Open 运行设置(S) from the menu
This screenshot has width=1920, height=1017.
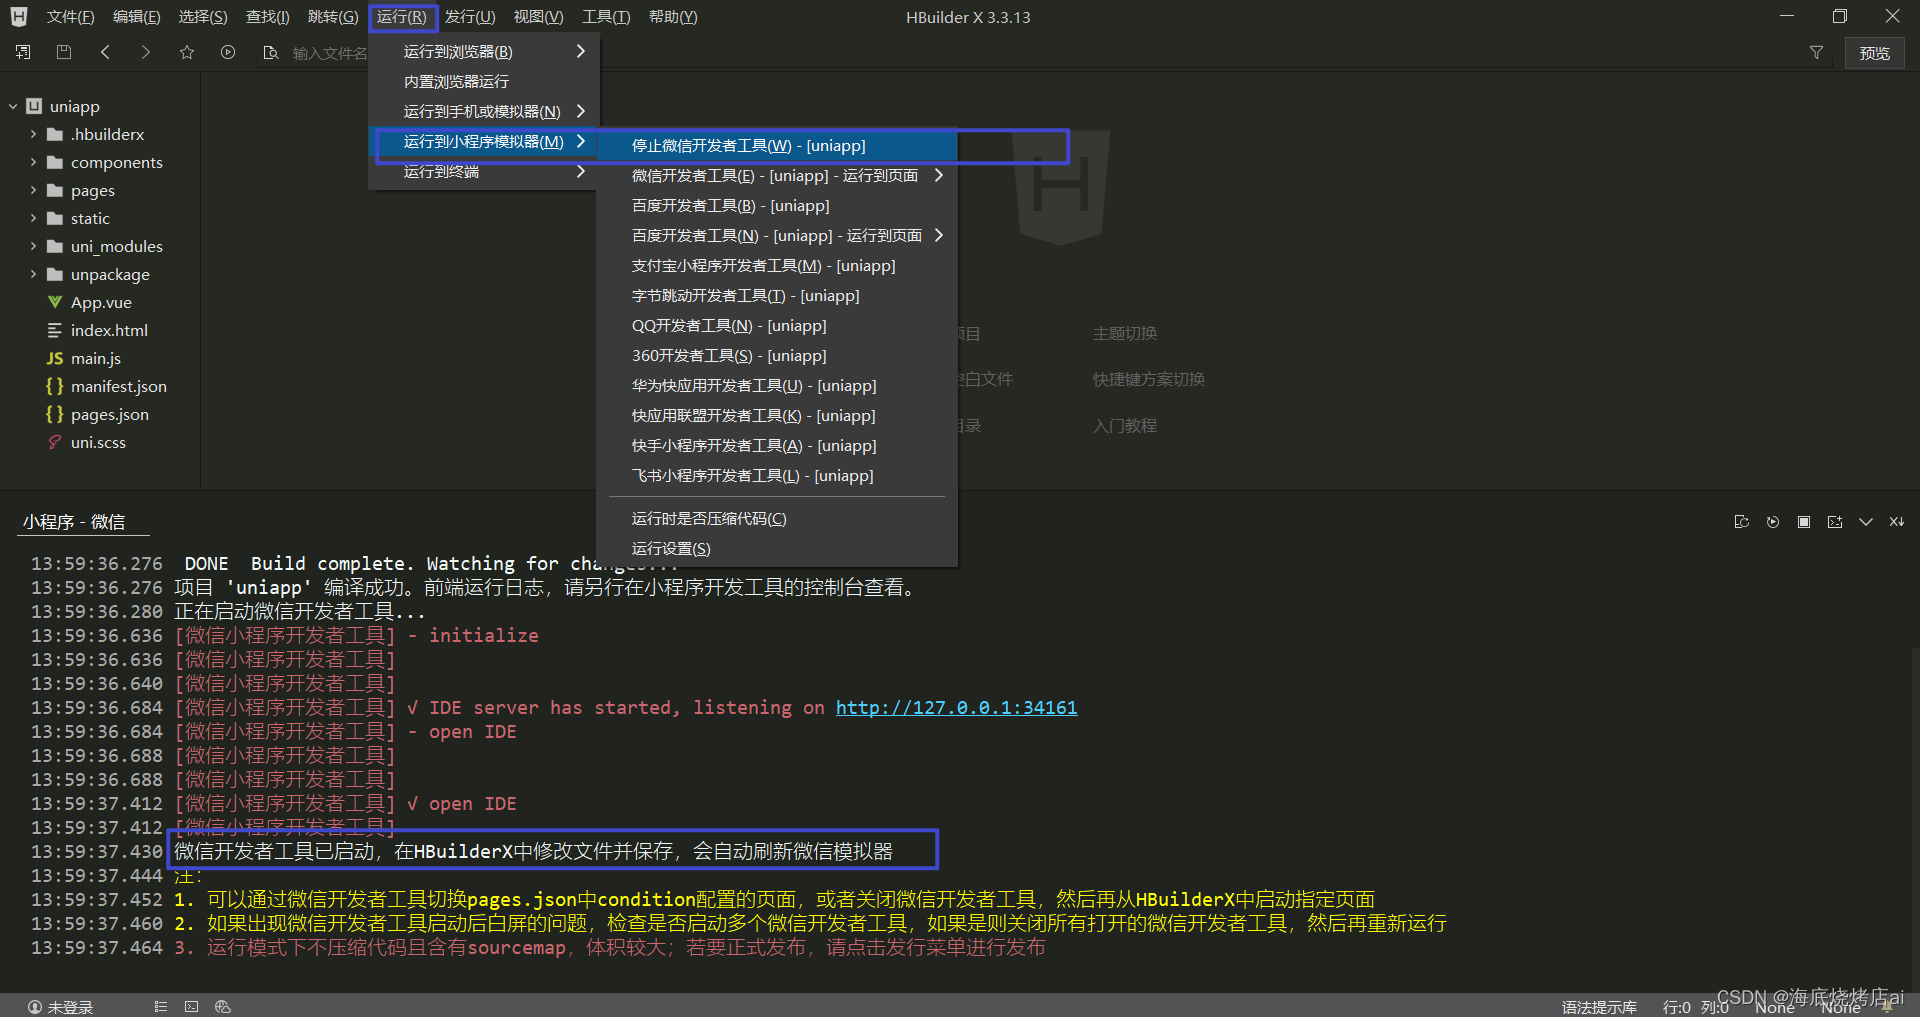pyautogui.click(x=777, y=549)
